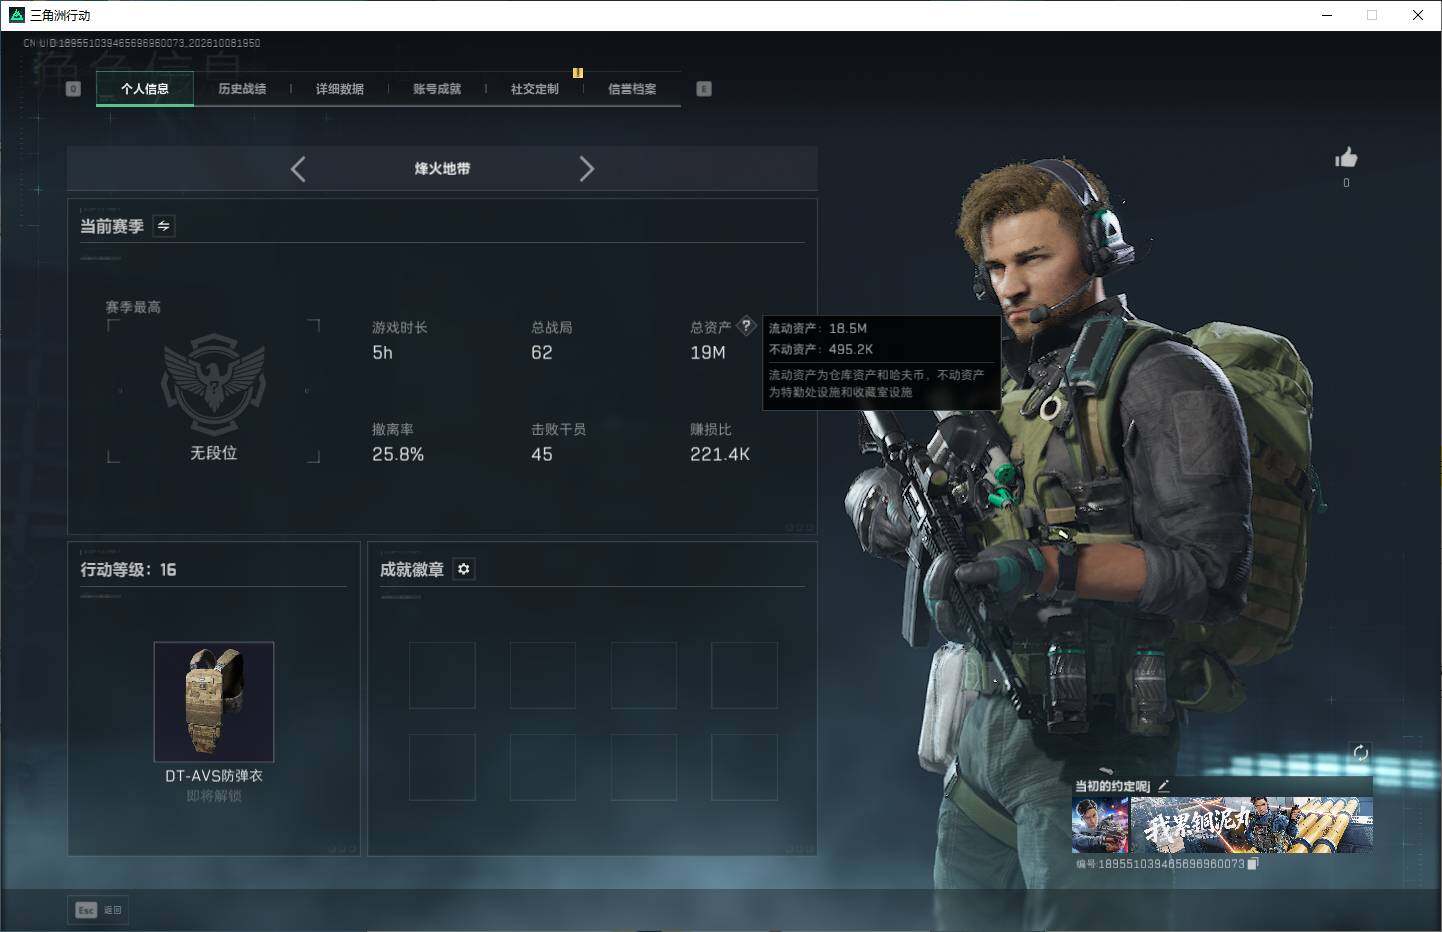Switch to previous game mode with left chevron
Viewport: 1442px width, 932px height.
[x=298, y=169]
